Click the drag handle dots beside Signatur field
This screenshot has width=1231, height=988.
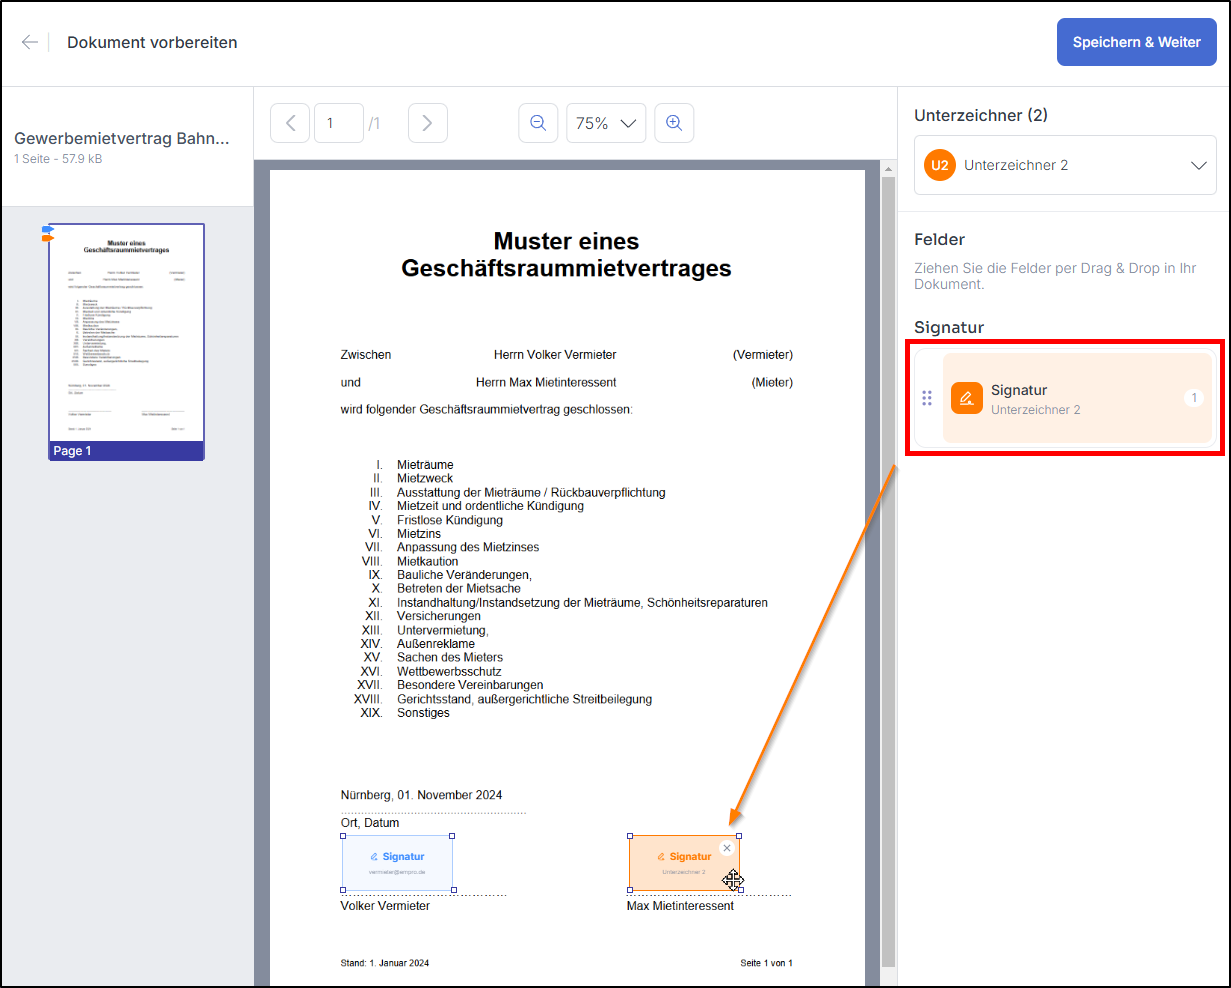coord(927,398)
